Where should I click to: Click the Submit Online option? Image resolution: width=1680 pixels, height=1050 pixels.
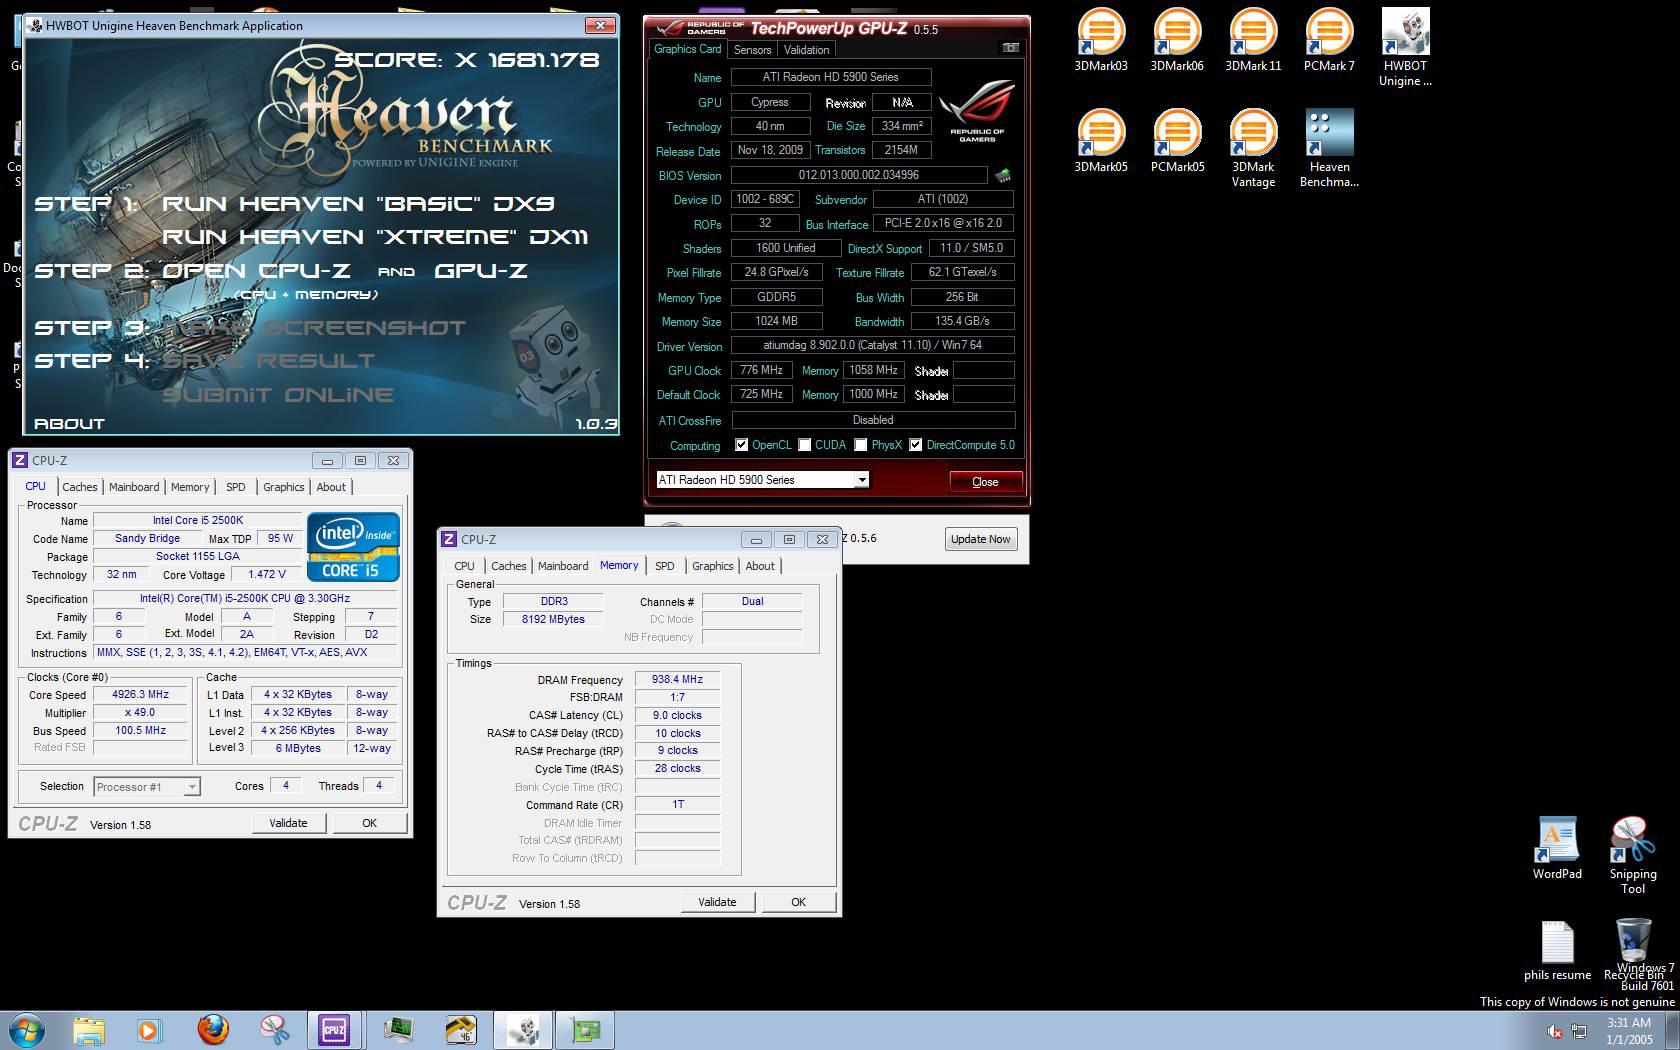[278, 394]
